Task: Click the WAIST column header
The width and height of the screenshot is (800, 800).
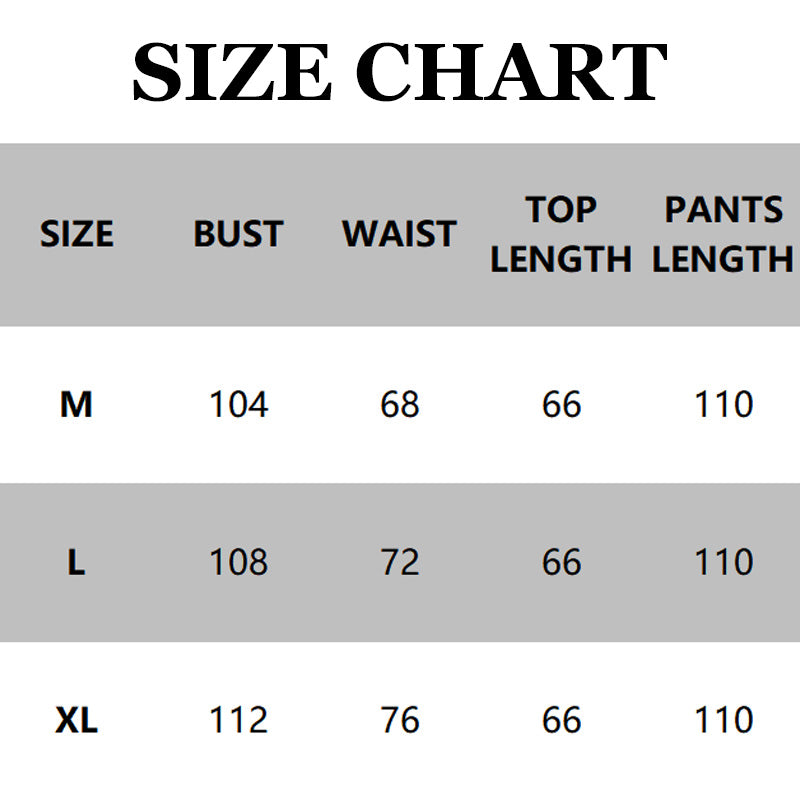Action: 399,234
